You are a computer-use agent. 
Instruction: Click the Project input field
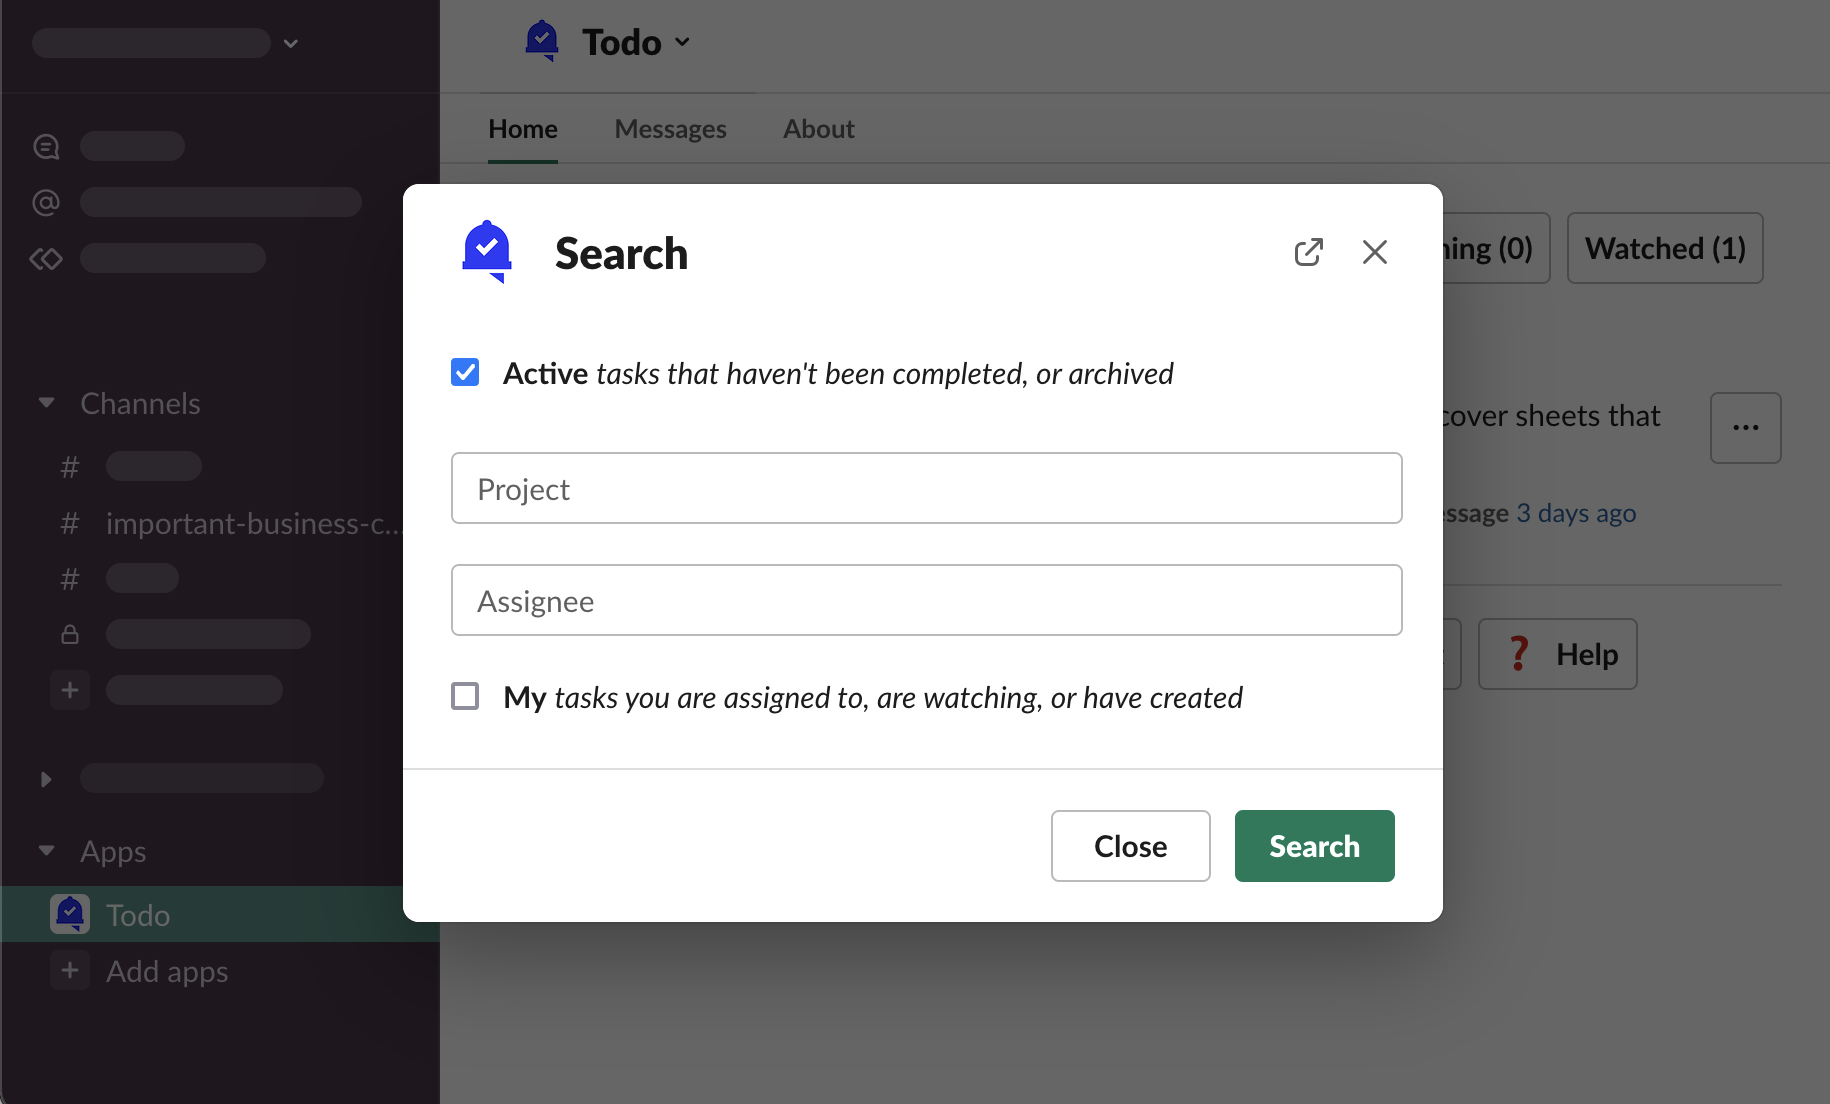[x=926, y=488]
